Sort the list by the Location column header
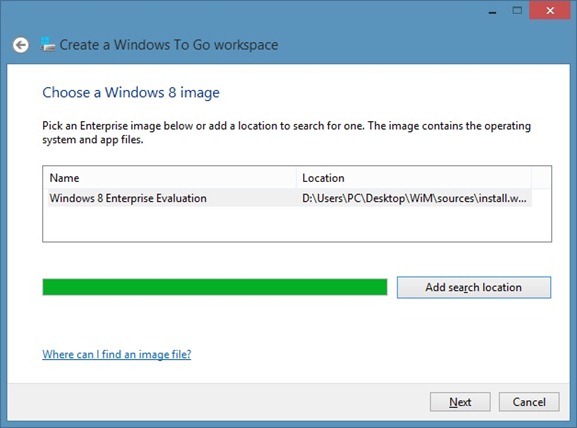Viewport: 577px width, 428px height. [414, 178]
